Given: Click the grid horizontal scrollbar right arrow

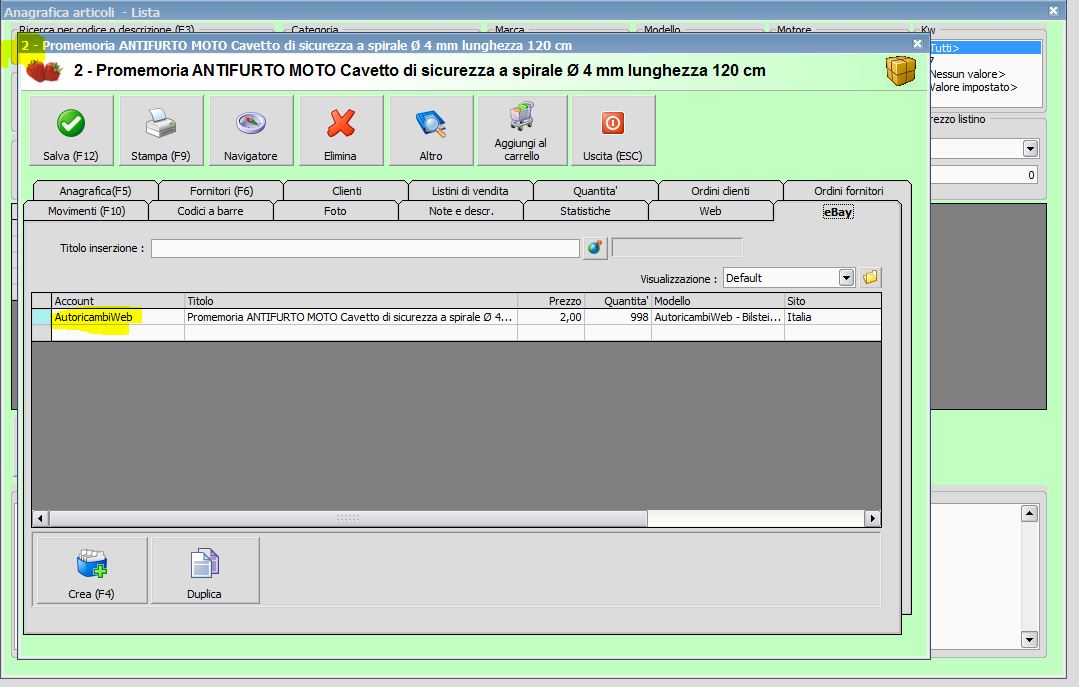Looking at the screenshot, I should (873, 518).
